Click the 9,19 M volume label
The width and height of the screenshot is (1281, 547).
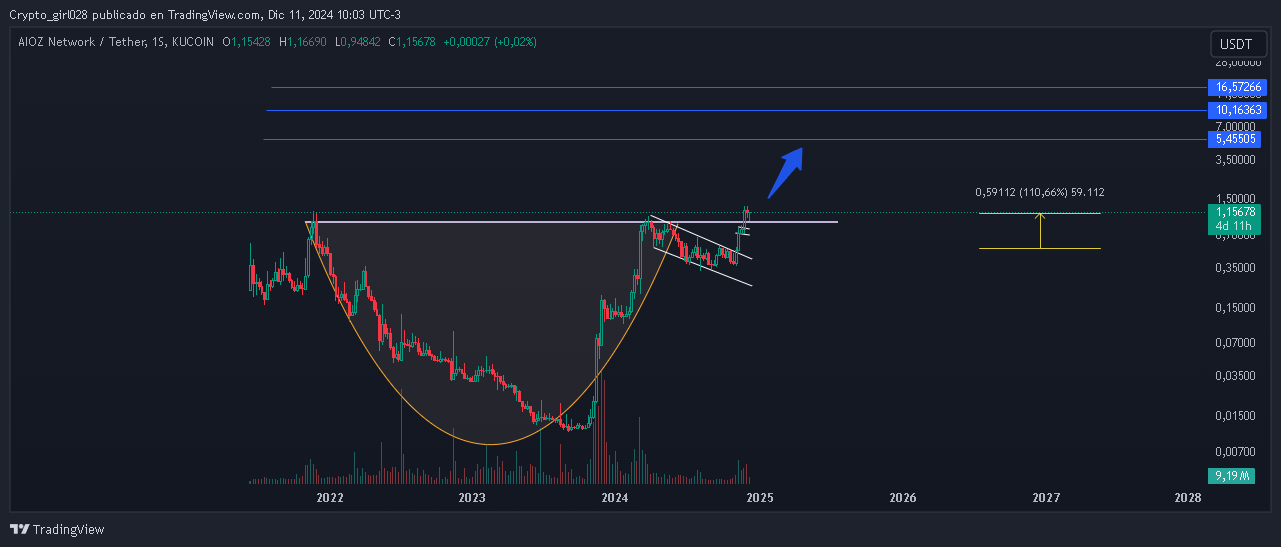[1232, 476]
